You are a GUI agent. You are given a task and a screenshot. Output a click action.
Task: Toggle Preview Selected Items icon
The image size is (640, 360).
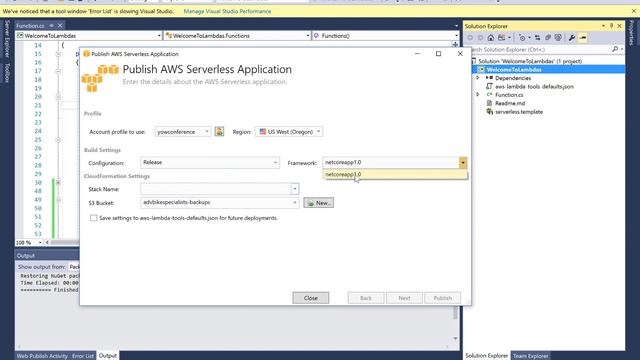click(x=583, y=38)
